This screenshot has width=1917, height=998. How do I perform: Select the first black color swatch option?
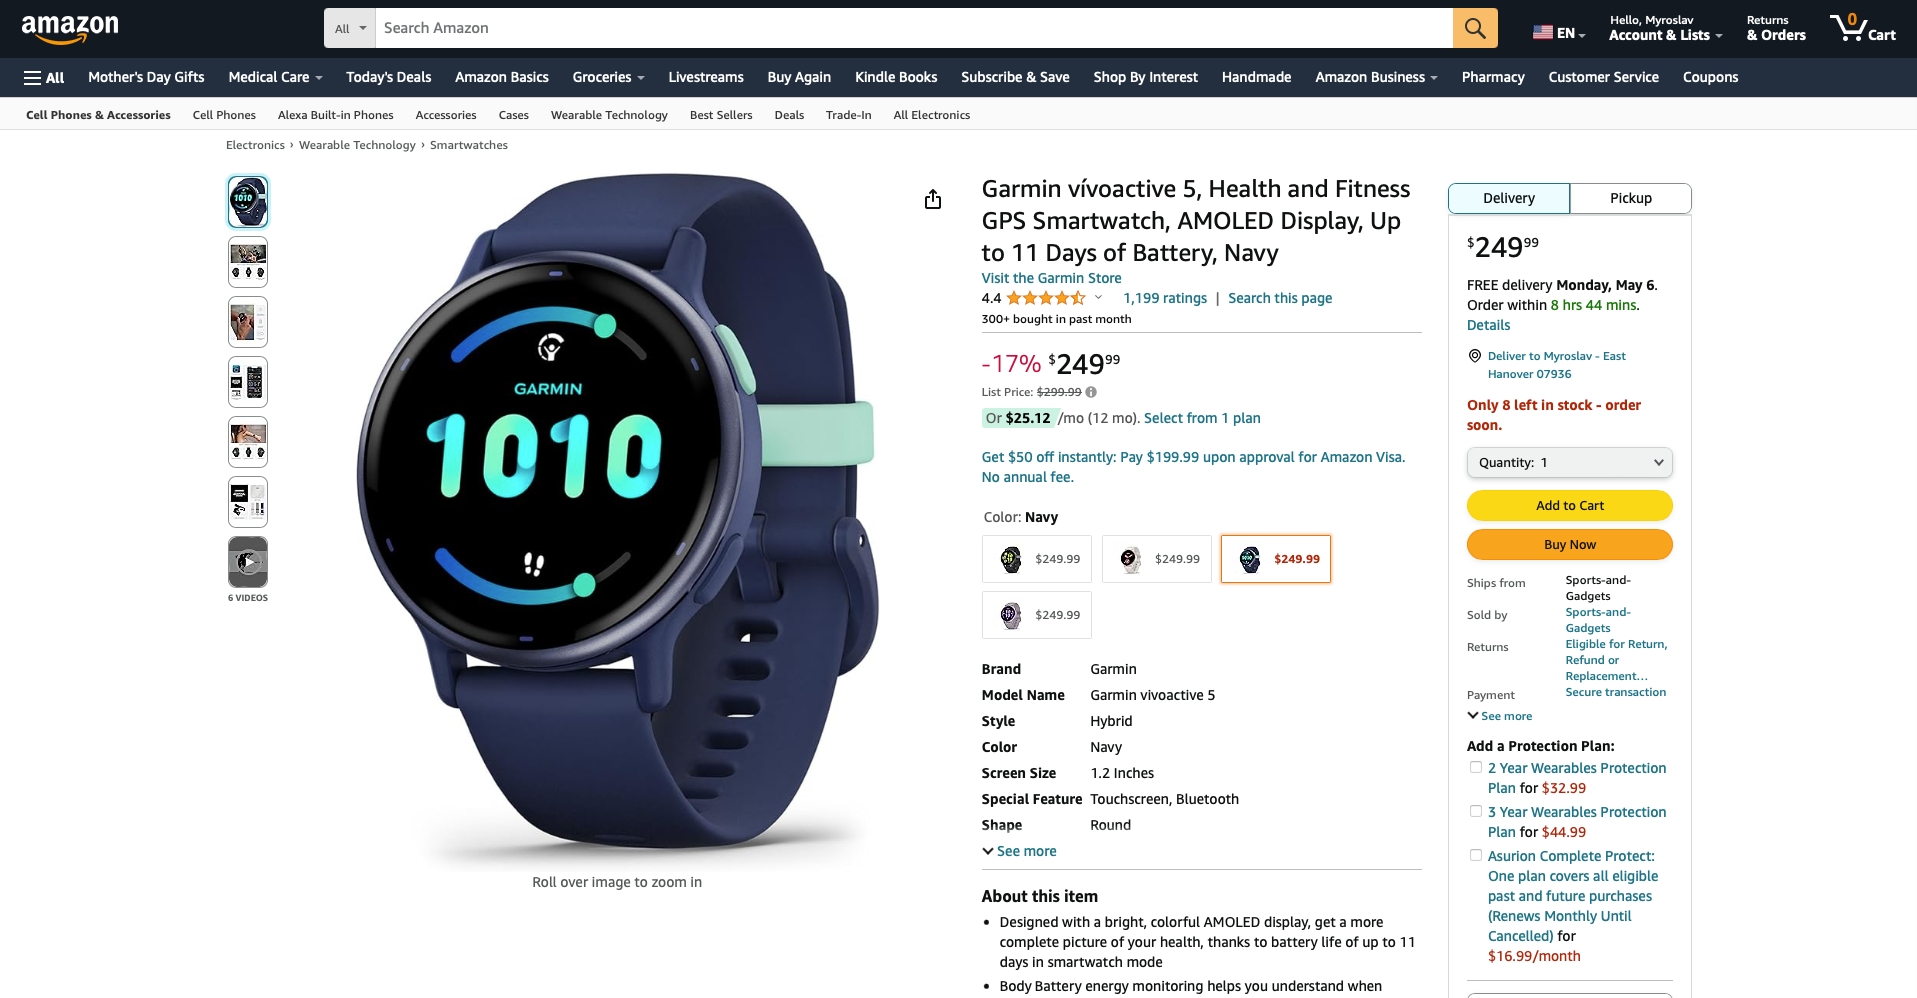pos(1036,559)
